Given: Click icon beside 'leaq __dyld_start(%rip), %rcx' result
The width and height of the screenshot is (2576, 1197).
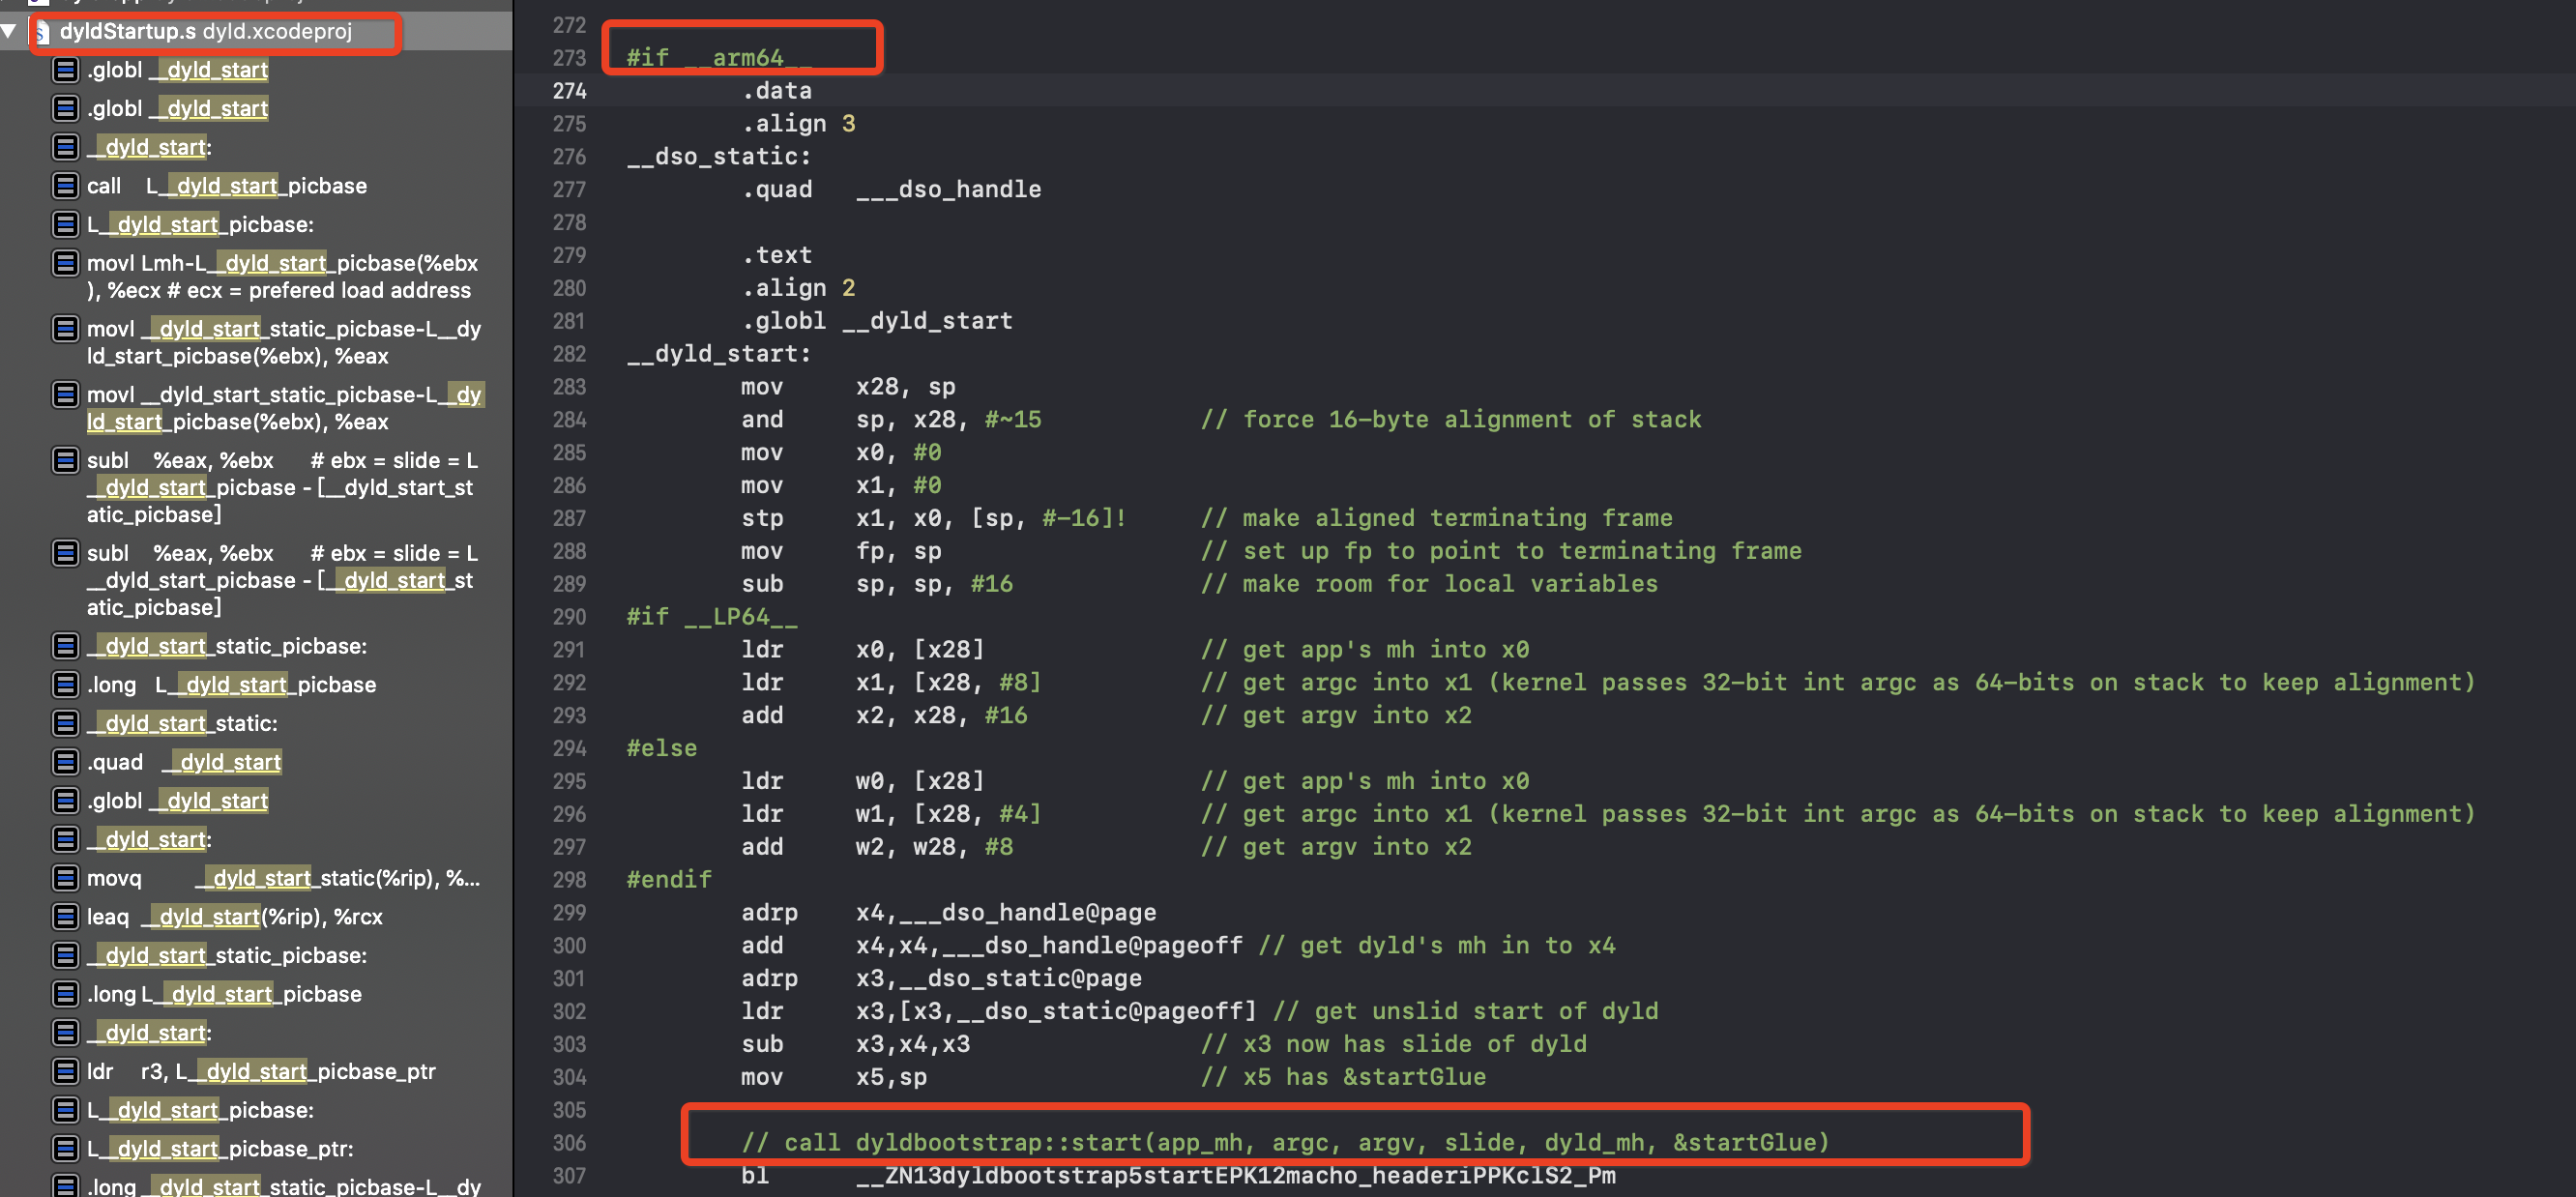Looking at the screenshot, I should tap(65, 916).
